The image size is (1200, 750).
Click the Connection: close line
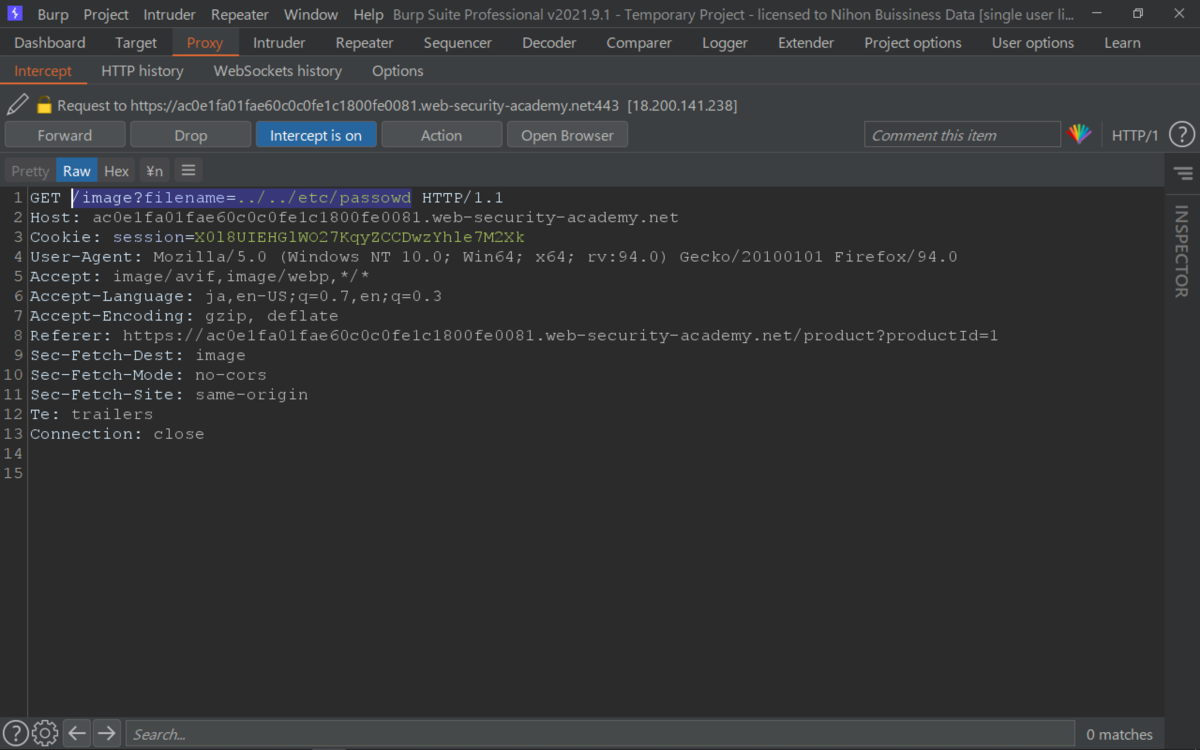pyautogui.click(x=117, y=434)
